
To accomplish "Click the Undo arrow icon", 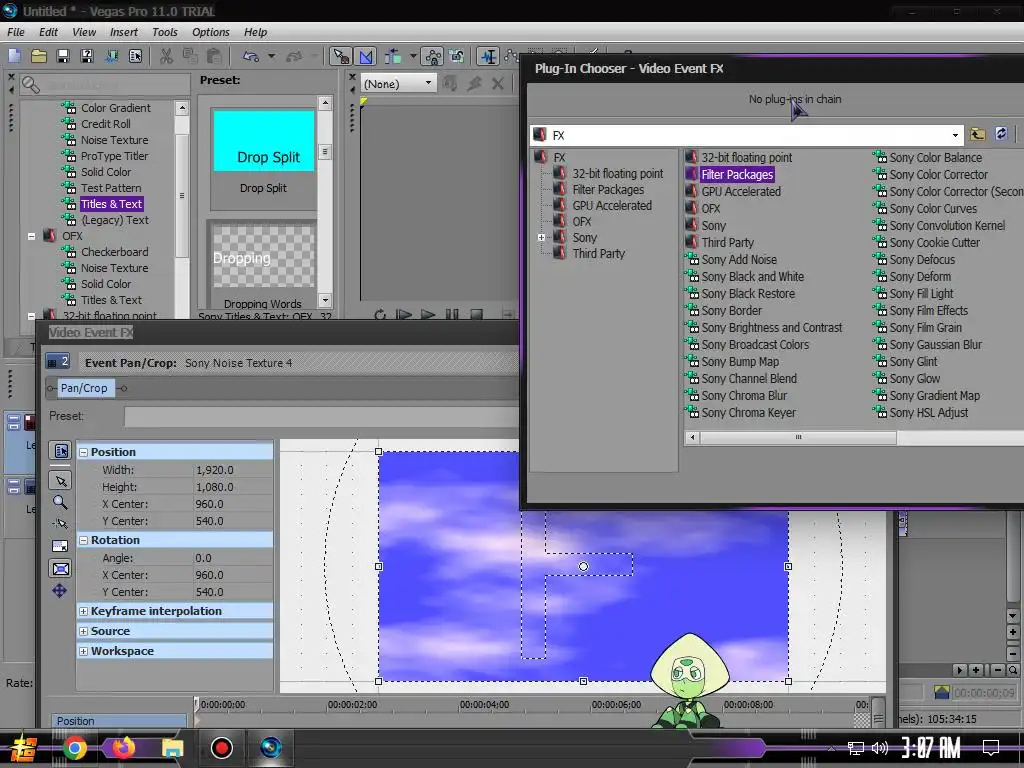I will pyautogui.click(x=251, y=56).
